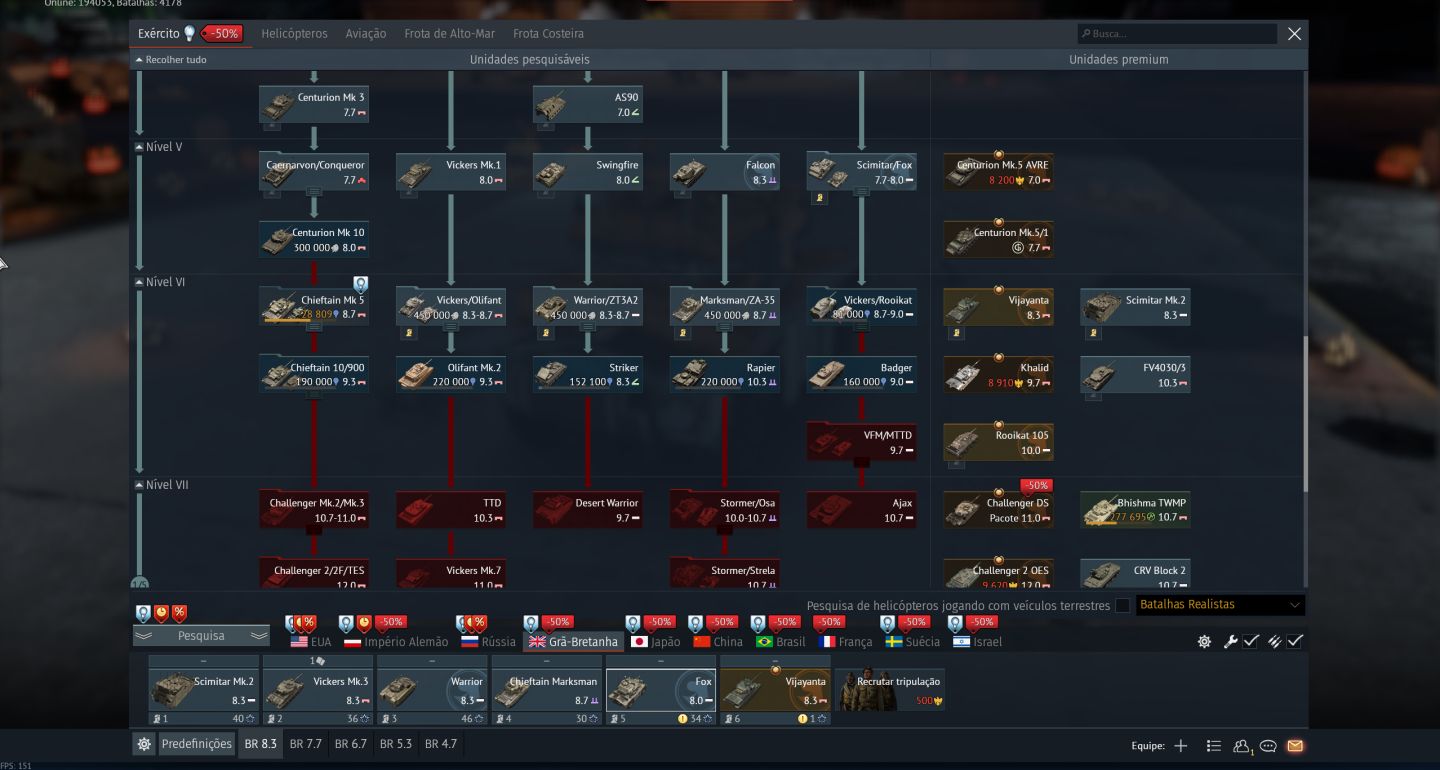Switch to the Aviação tab
This screenshot has height=770, width=1440.
[366, 34]
